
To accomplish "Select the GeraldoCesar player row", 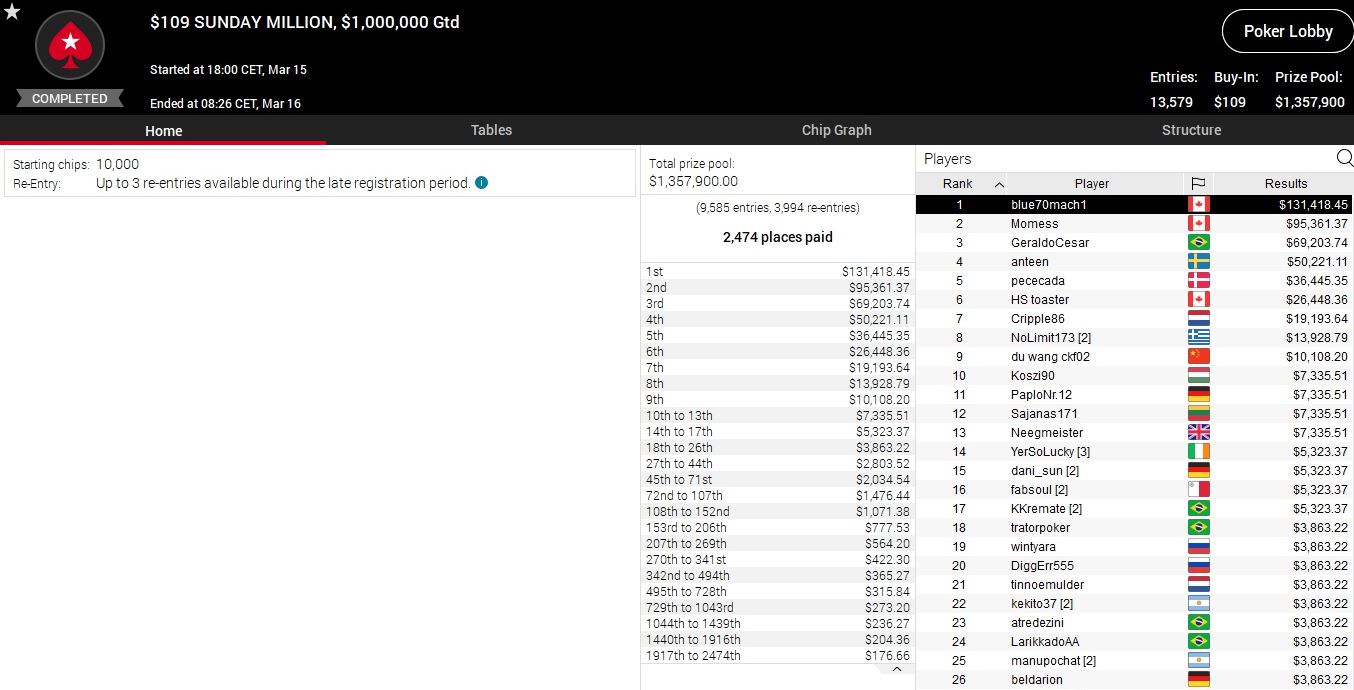I will (x=1049, y=243).
